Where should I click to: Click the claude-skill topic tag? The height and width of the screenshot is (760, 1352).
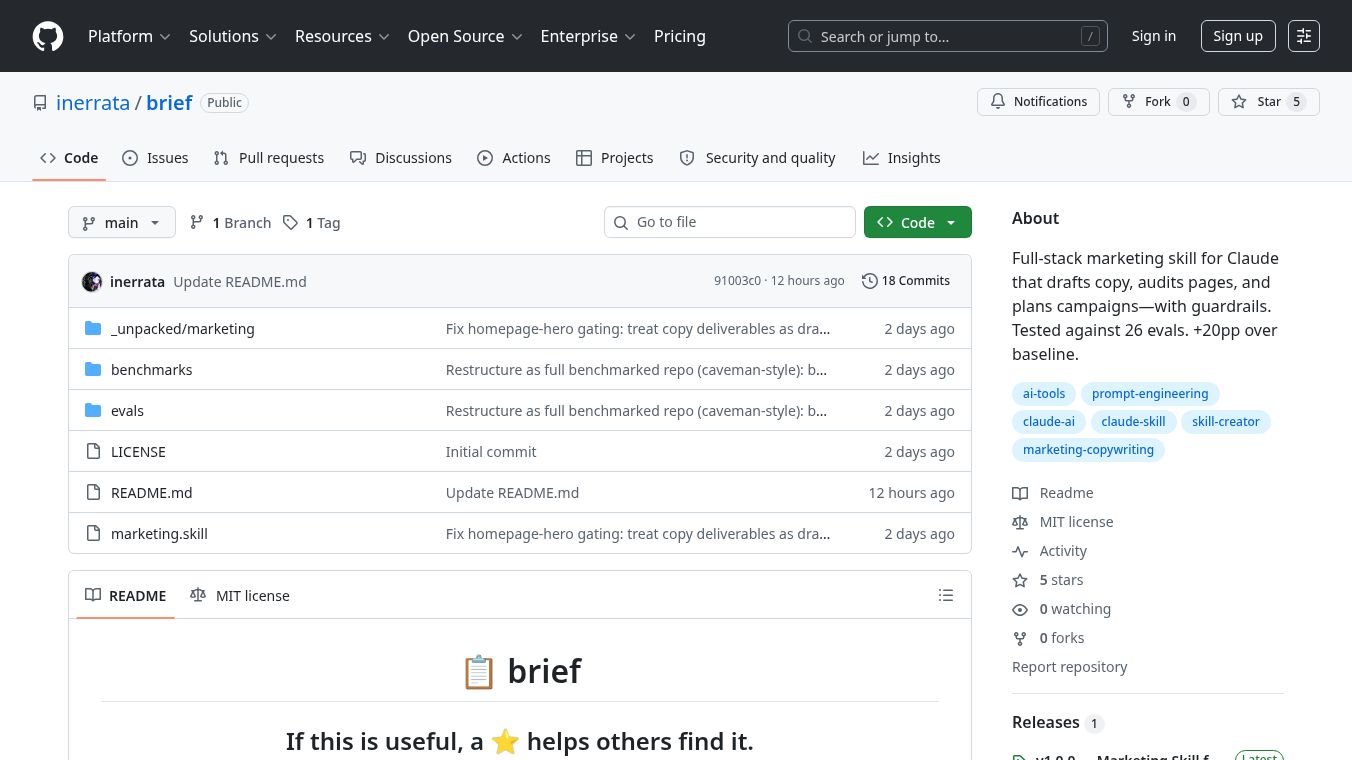tap(1133, 422)
